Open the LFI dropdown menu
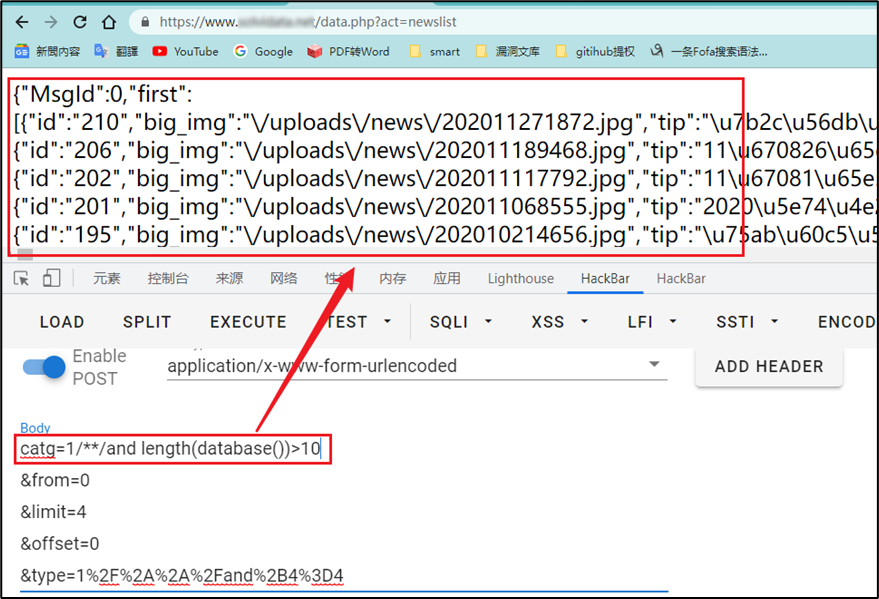The height and width of the screenshot is (599, 879). 653,322
